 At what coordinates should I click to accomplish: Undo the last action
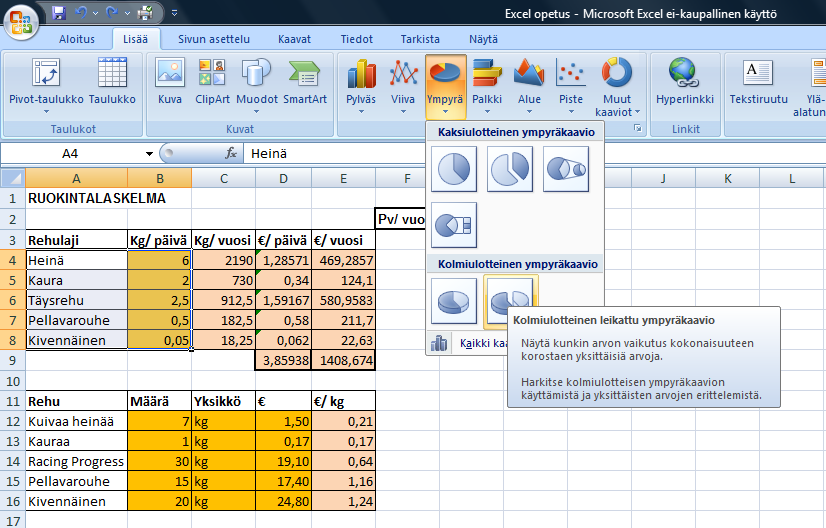[81, 13]
